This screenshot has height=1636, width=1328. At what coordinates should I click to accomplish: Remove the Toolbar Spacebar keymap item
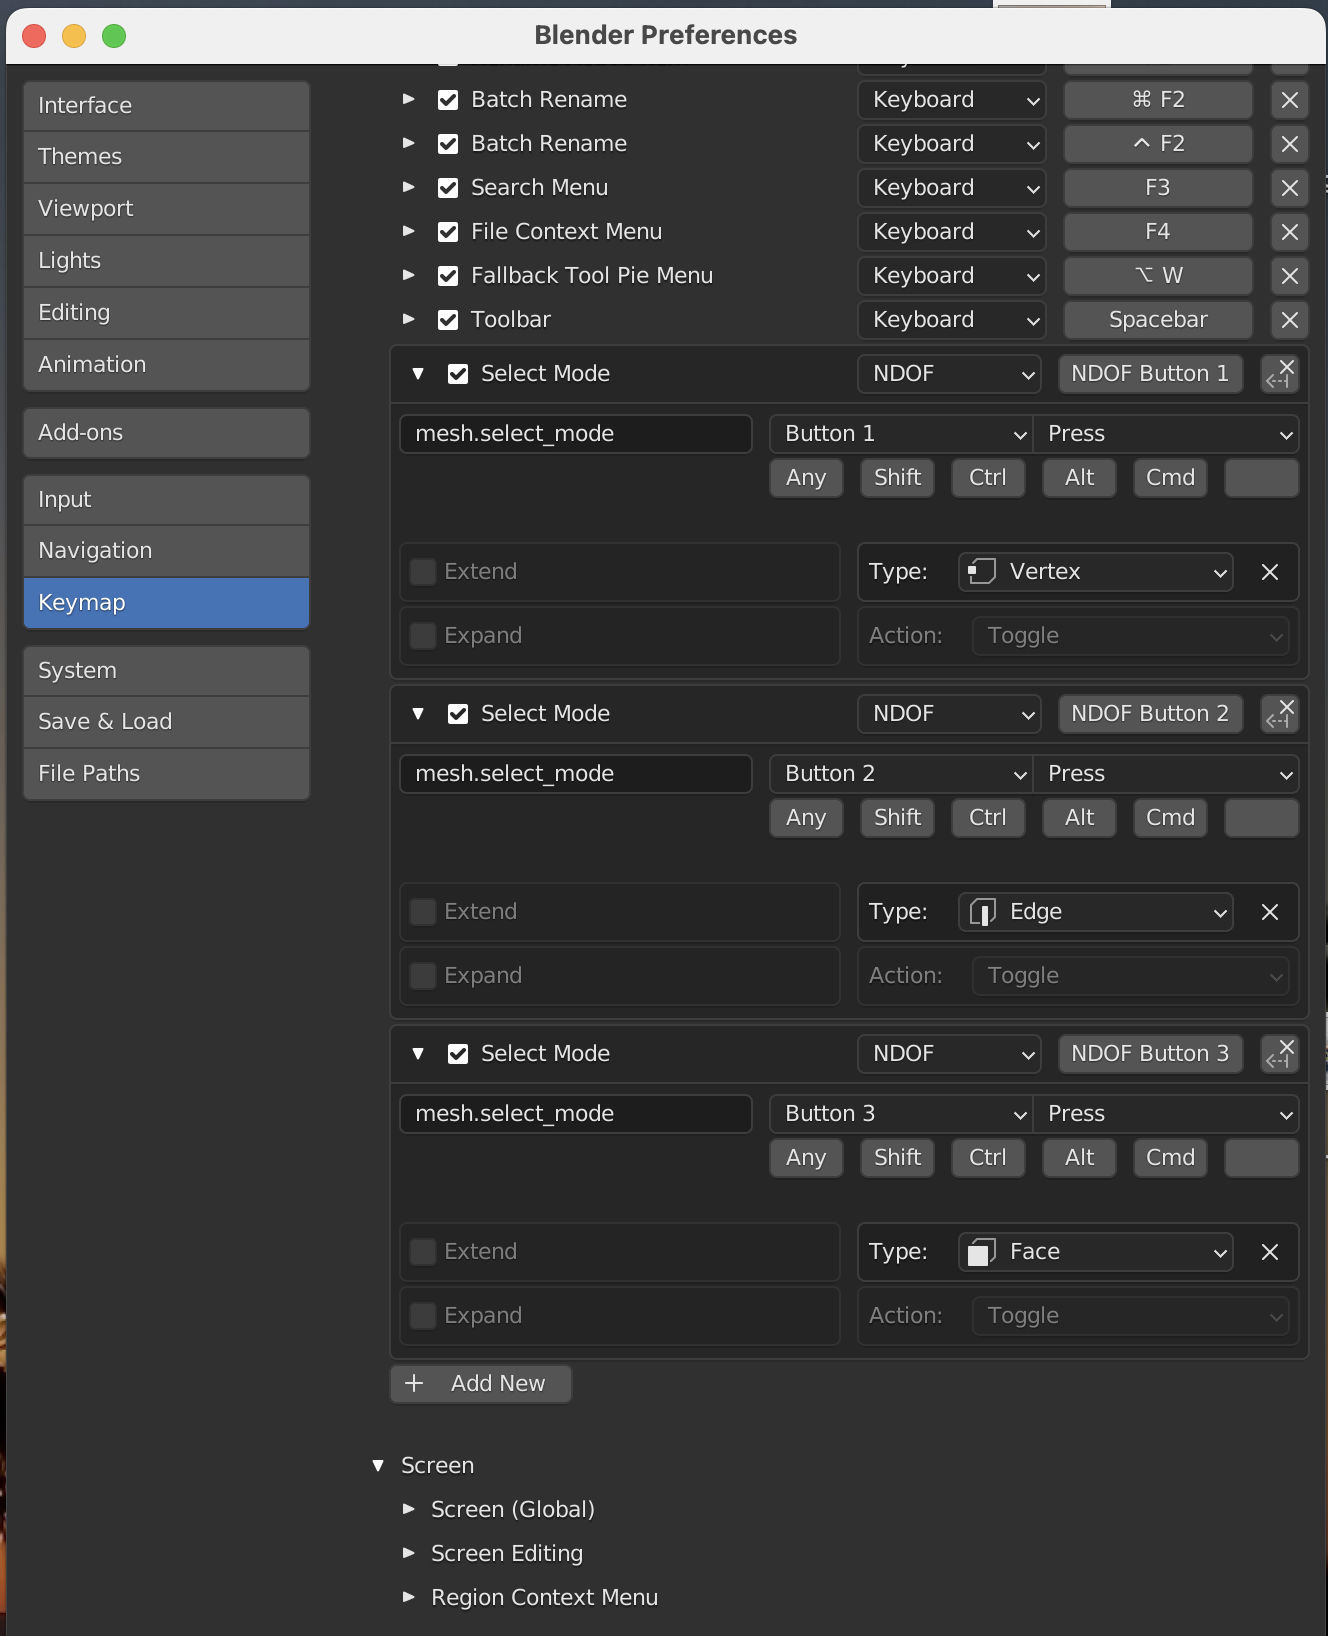pyautogui.click(x=1290, y=320)
